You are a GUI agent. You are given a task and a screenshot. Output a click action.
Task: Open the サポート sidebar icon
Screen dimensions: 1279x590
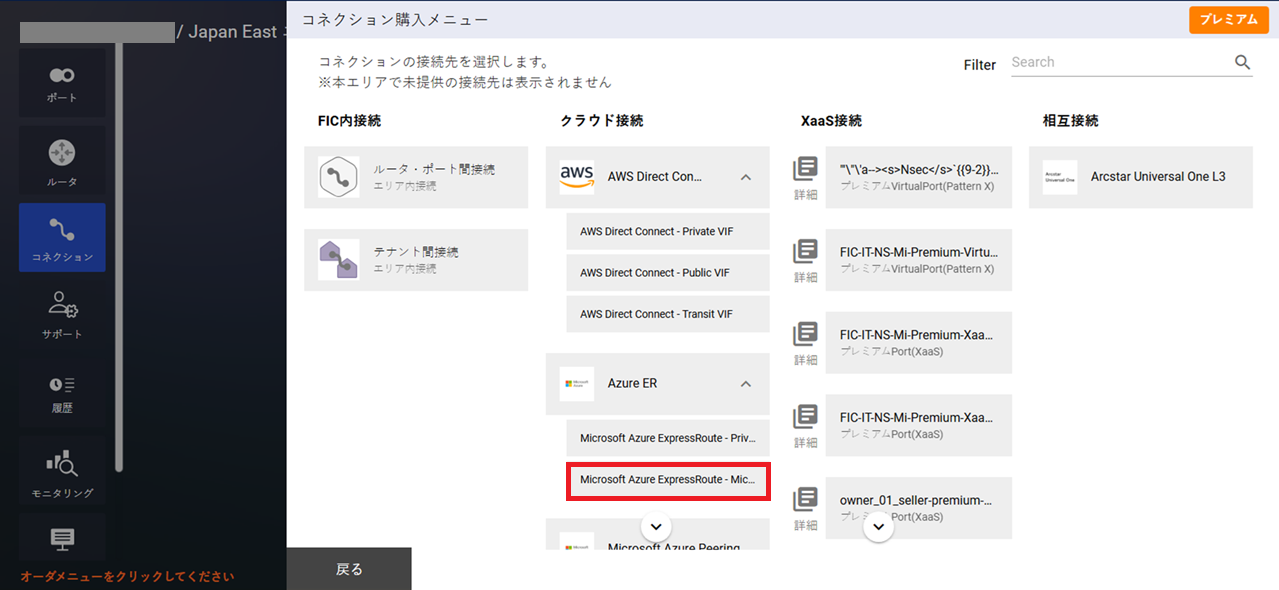tap(62, 313)
